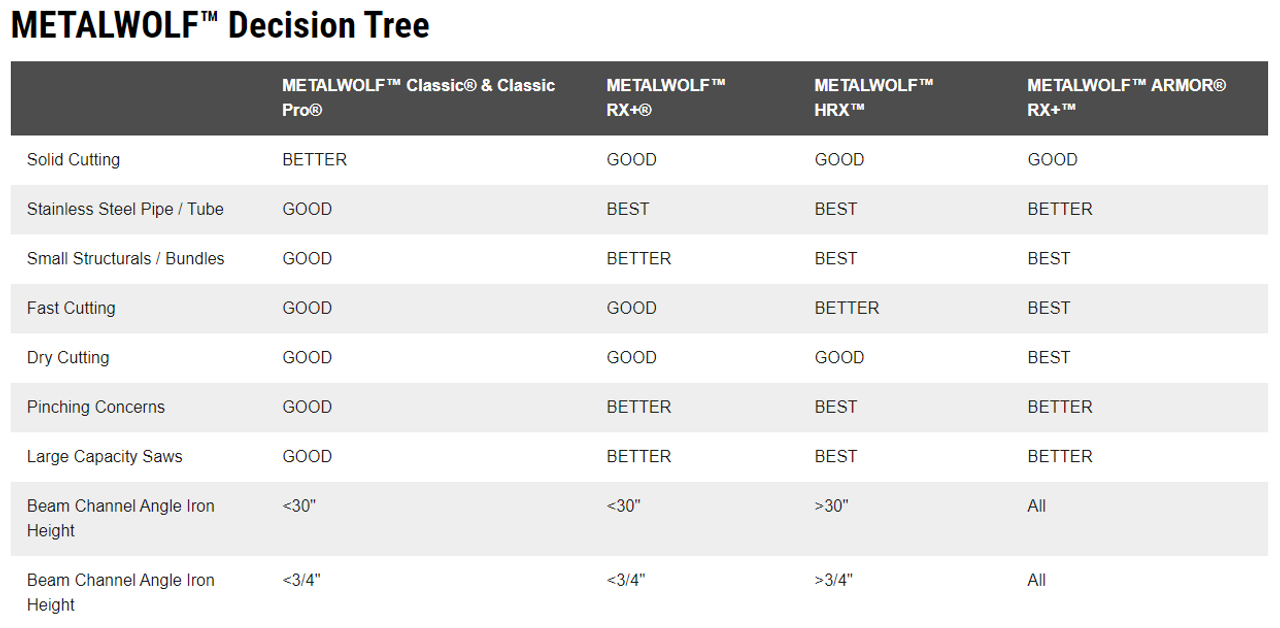Viewport: 1280px width, 628px height.
Task: Select the Solid Cutting row label
Action: [73, 160]
